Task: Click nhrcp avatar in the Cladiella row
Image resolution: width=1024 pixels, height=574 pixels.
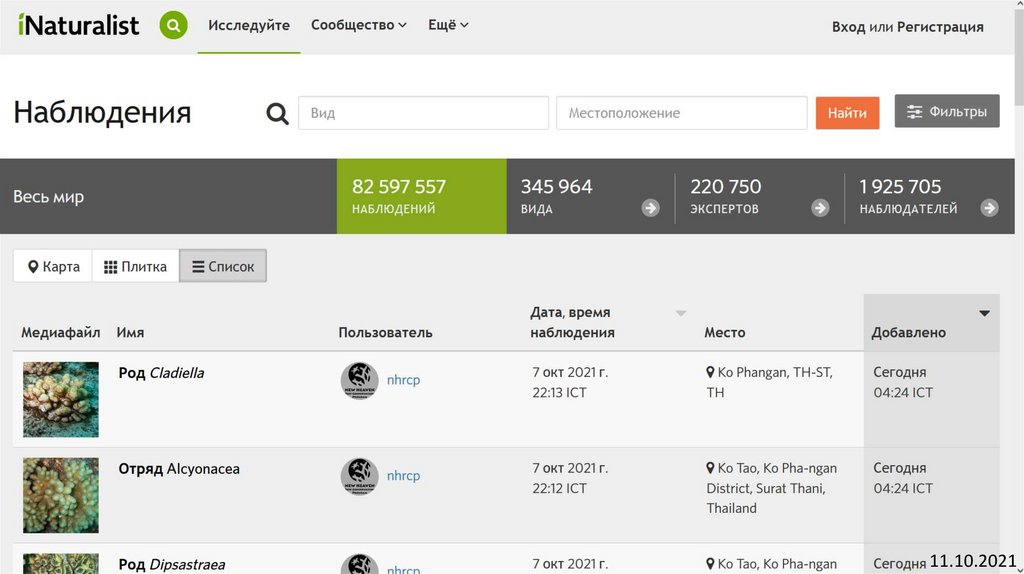Action: pyautogui.click(x=359, y=380)
